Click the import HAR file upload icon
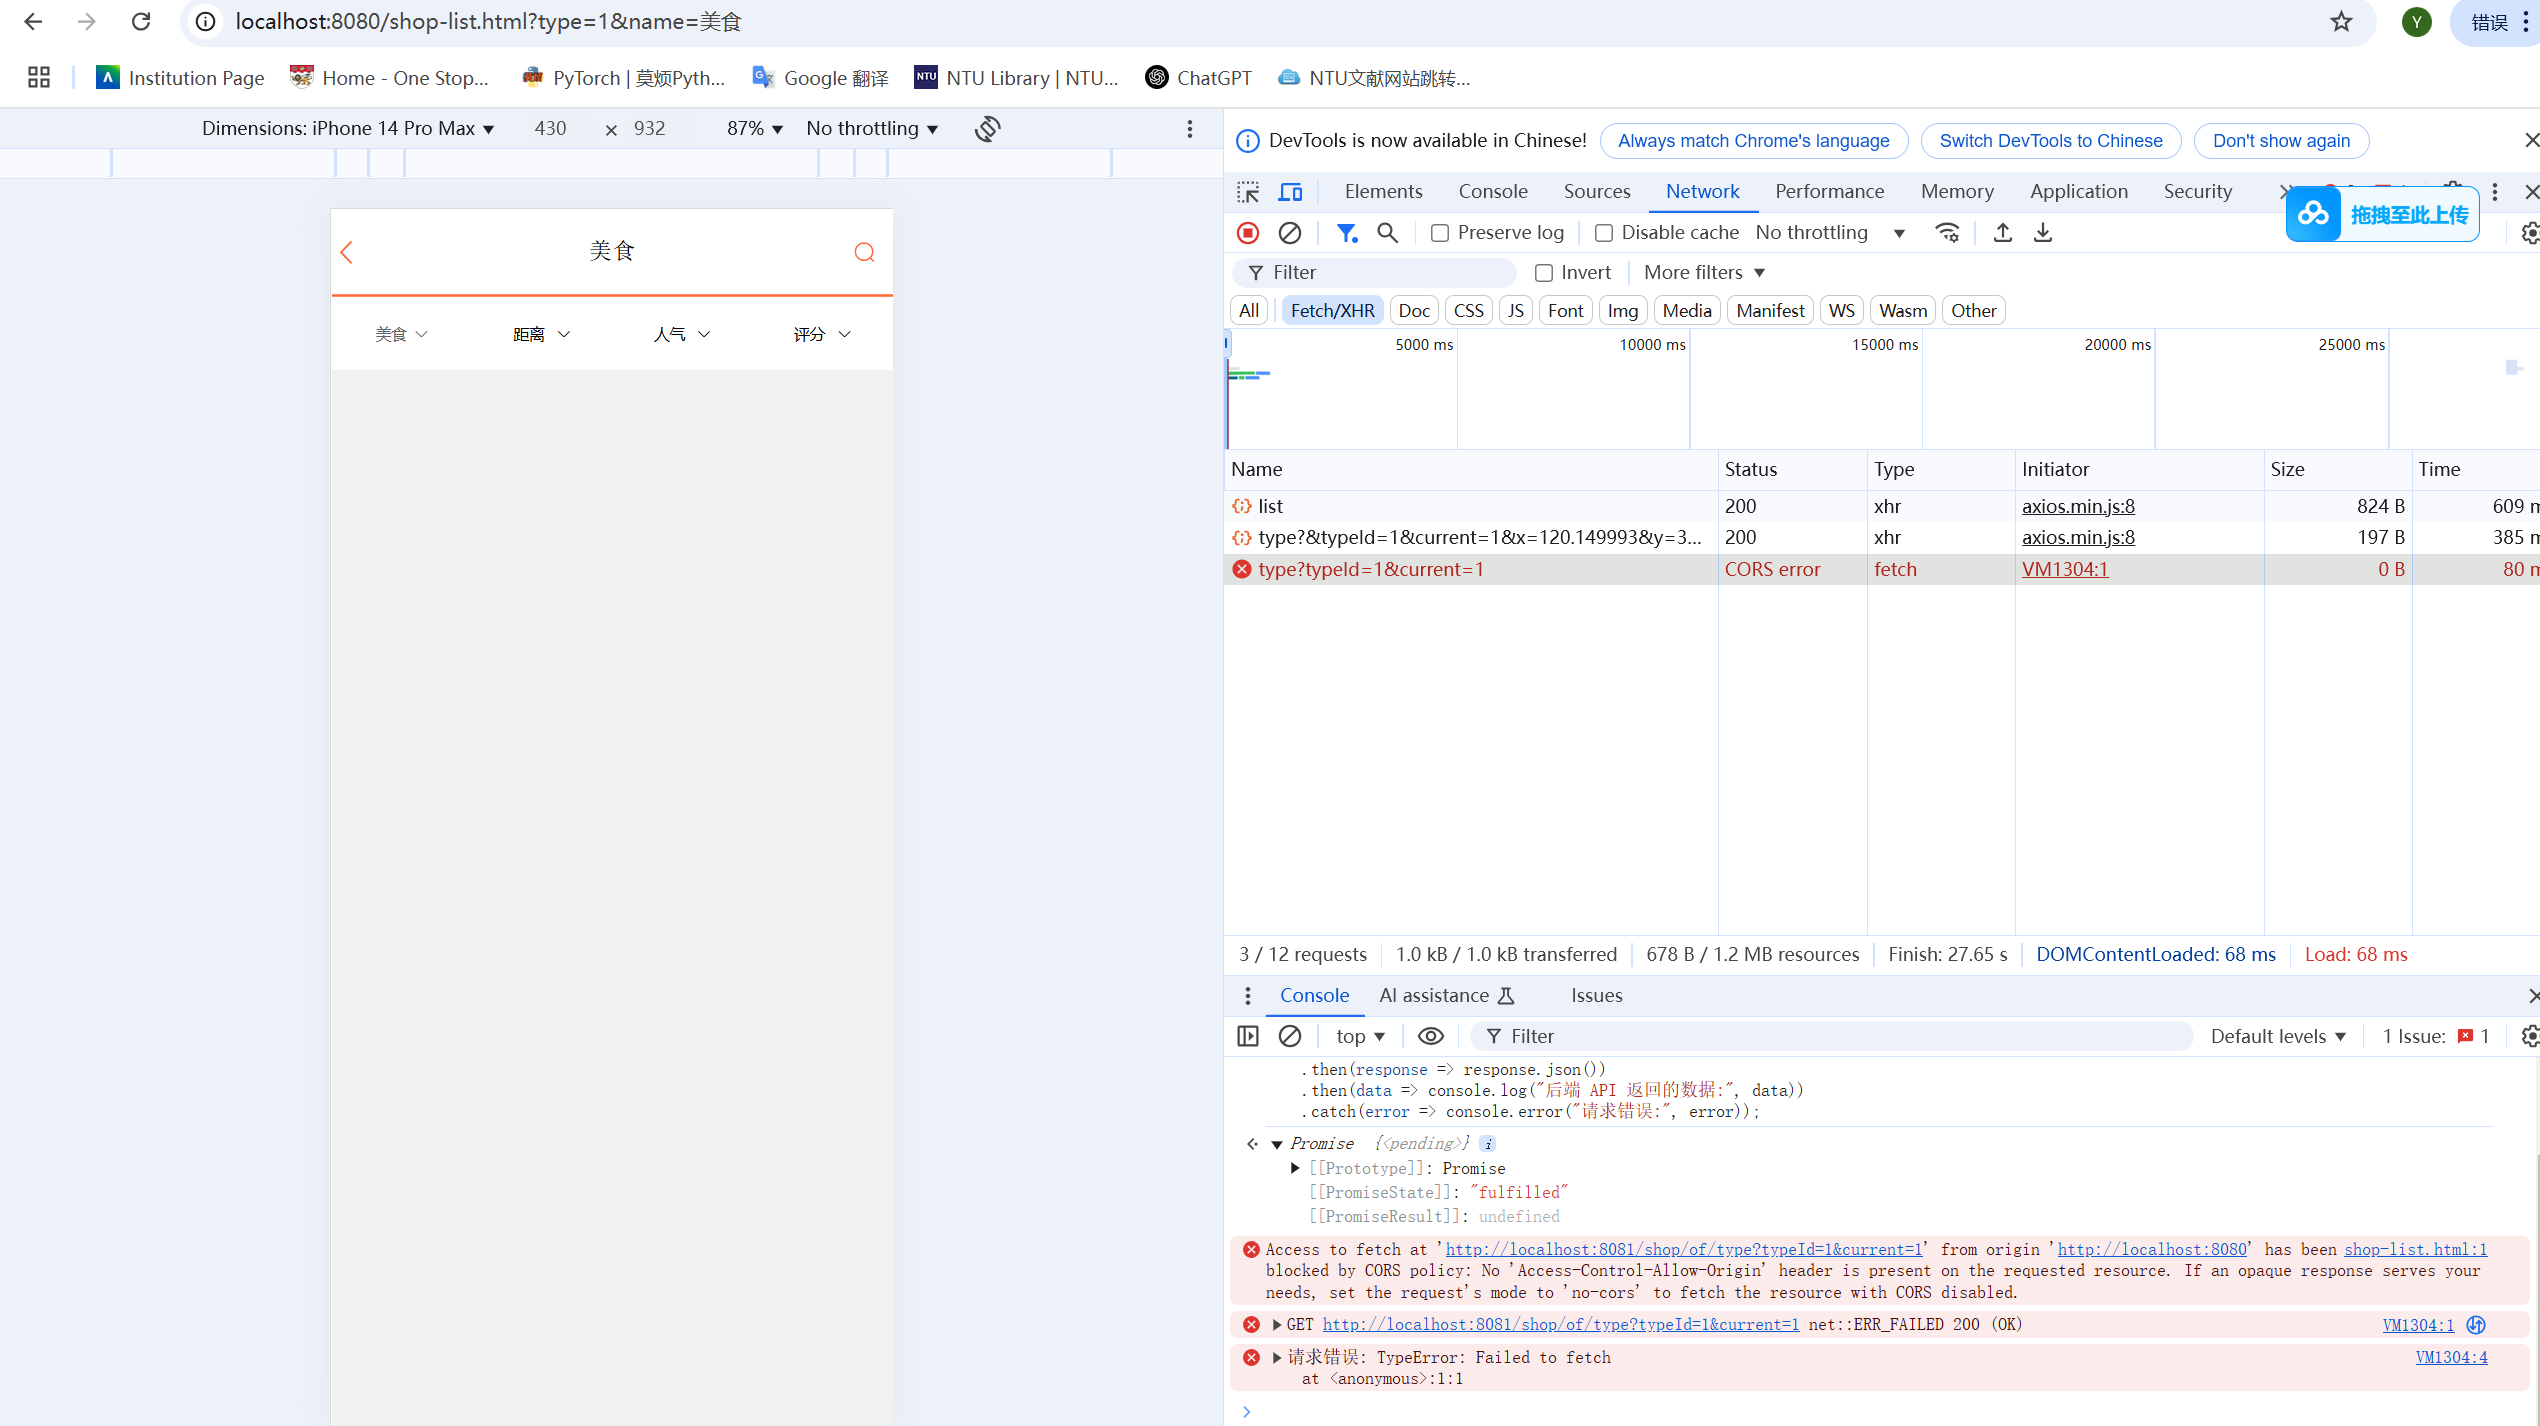This screenshot has height=1426, width=2540. tap(2002, 233)
